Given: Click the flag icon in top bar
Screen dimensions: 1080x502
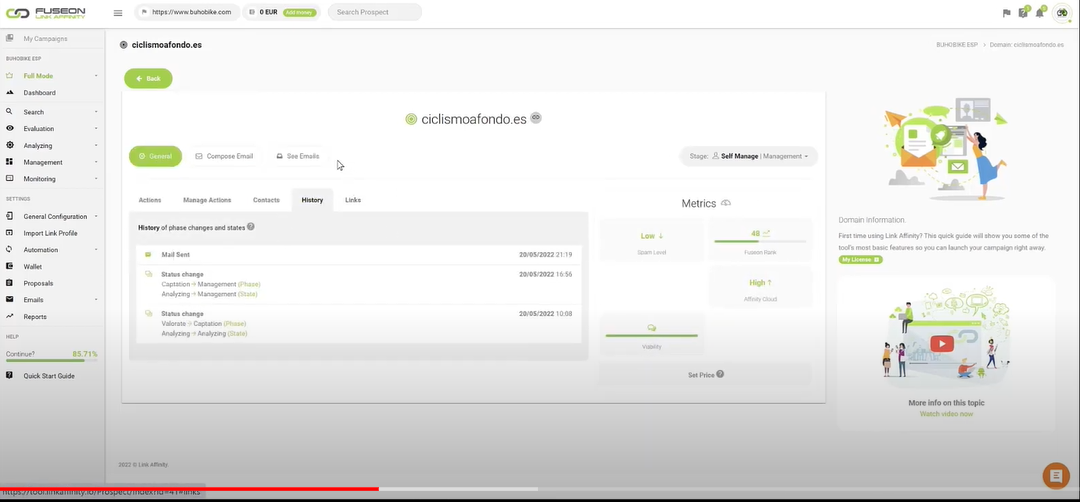Looking at the screenshot, I should (1006, 13).
